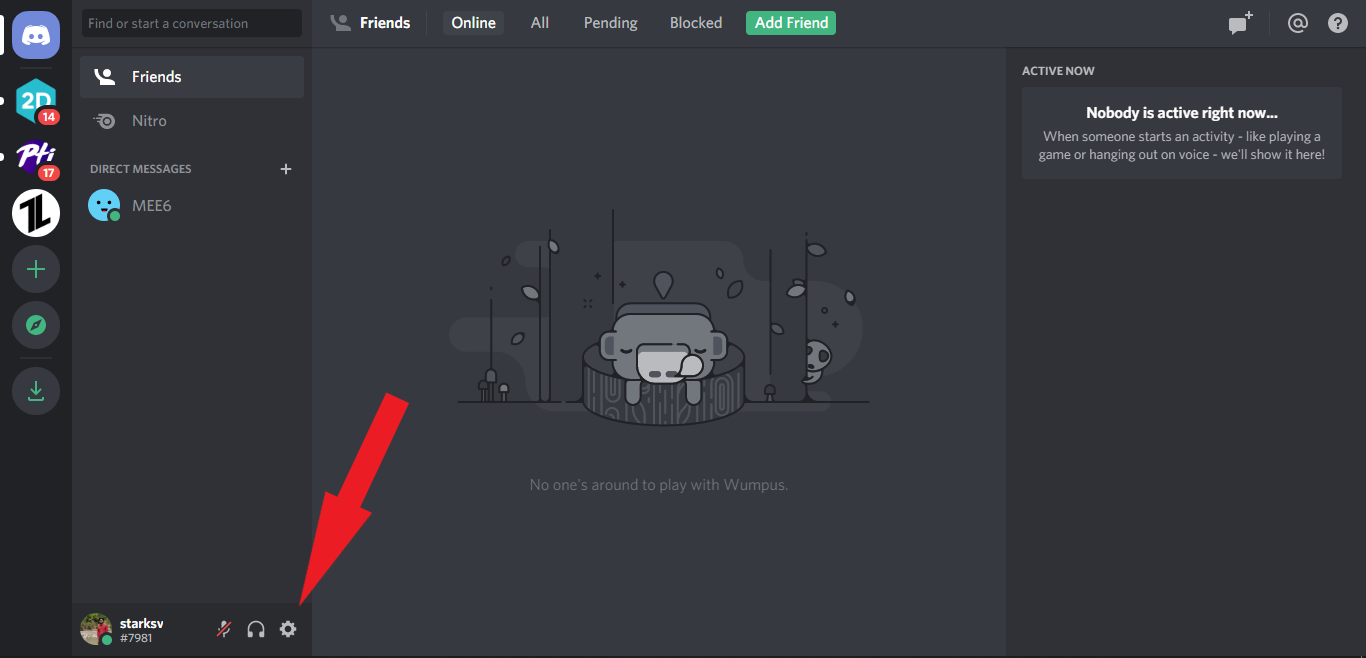Click the ACTIVE NOW heading
This screenshot has height=658, width=1366.
click(x=1058, y=71)
